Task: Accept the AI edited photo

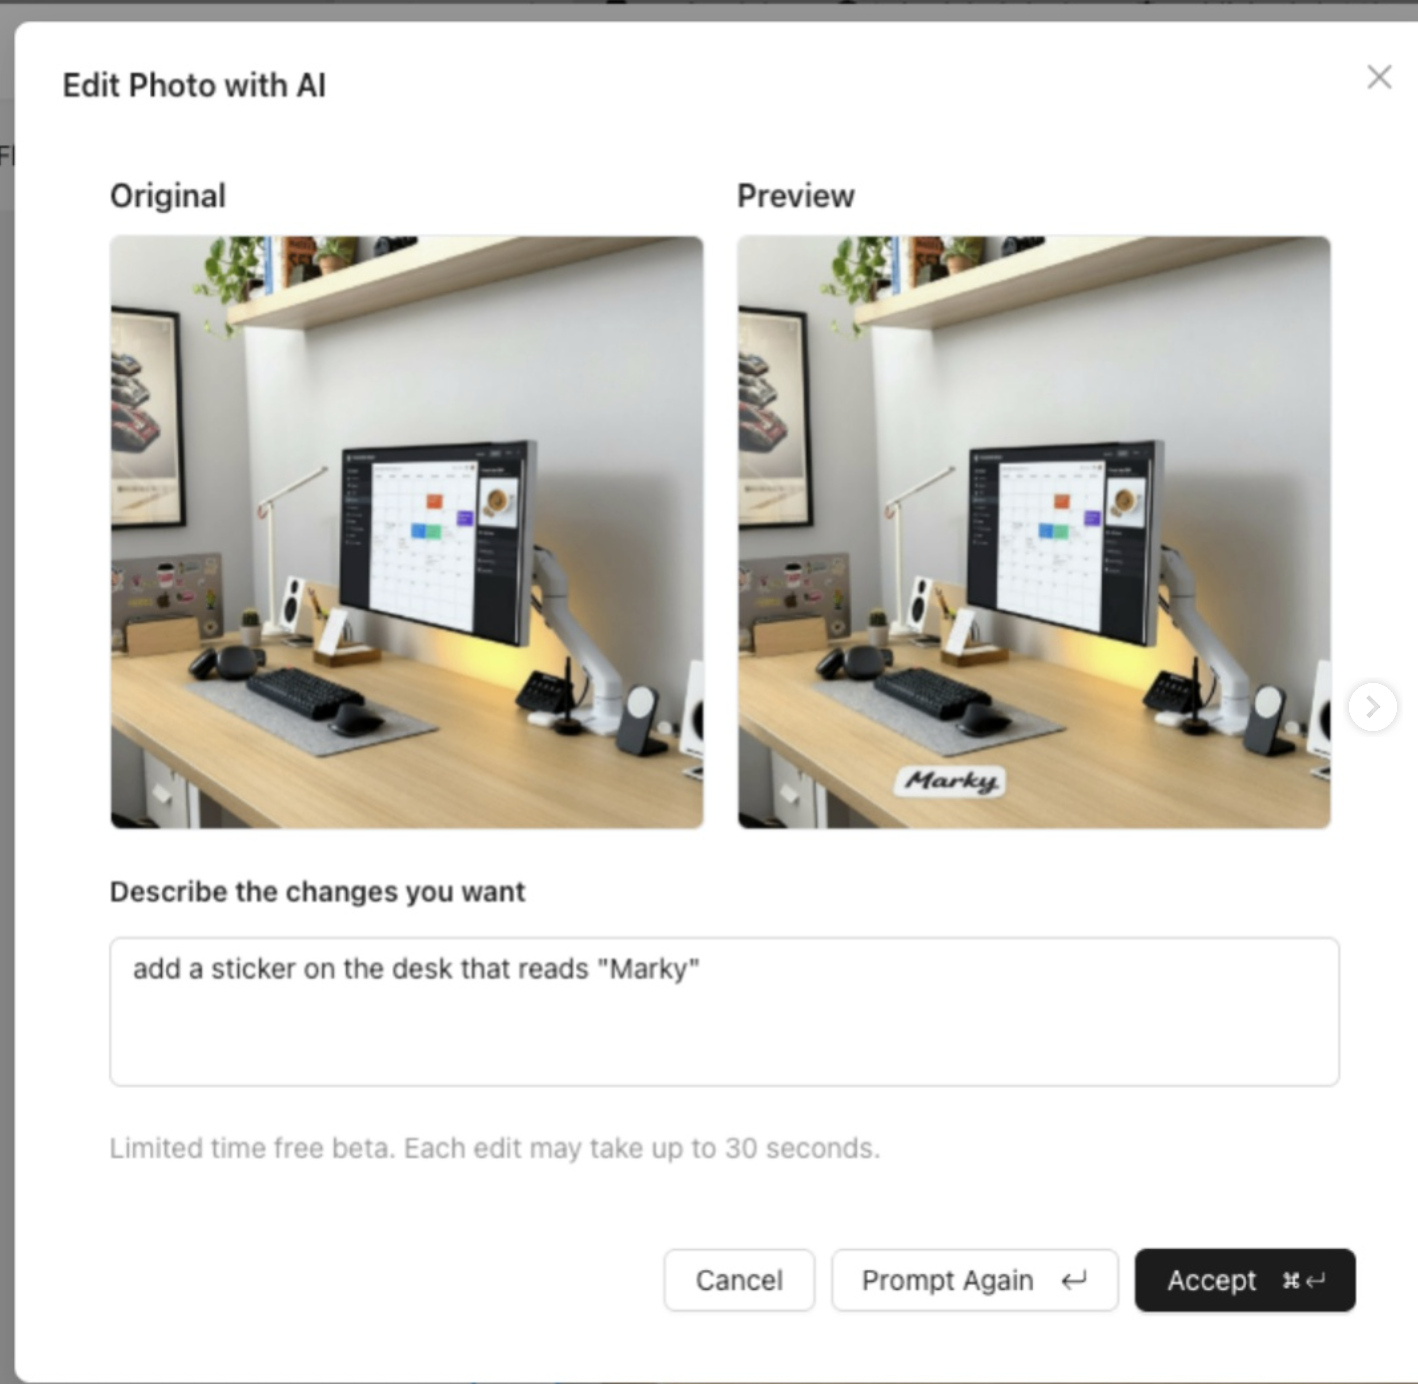Action: 1245,1280
